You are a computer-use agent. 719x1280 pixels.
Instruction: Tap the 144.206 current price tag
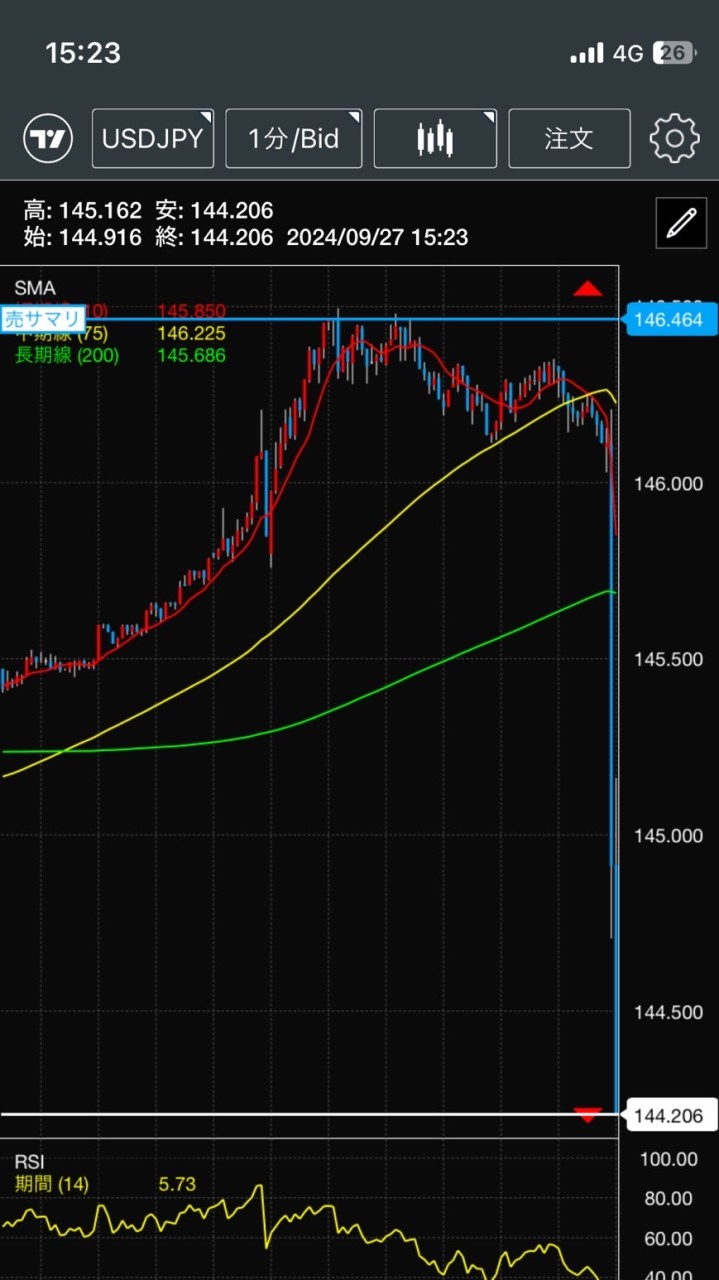tap(672, 1116)
